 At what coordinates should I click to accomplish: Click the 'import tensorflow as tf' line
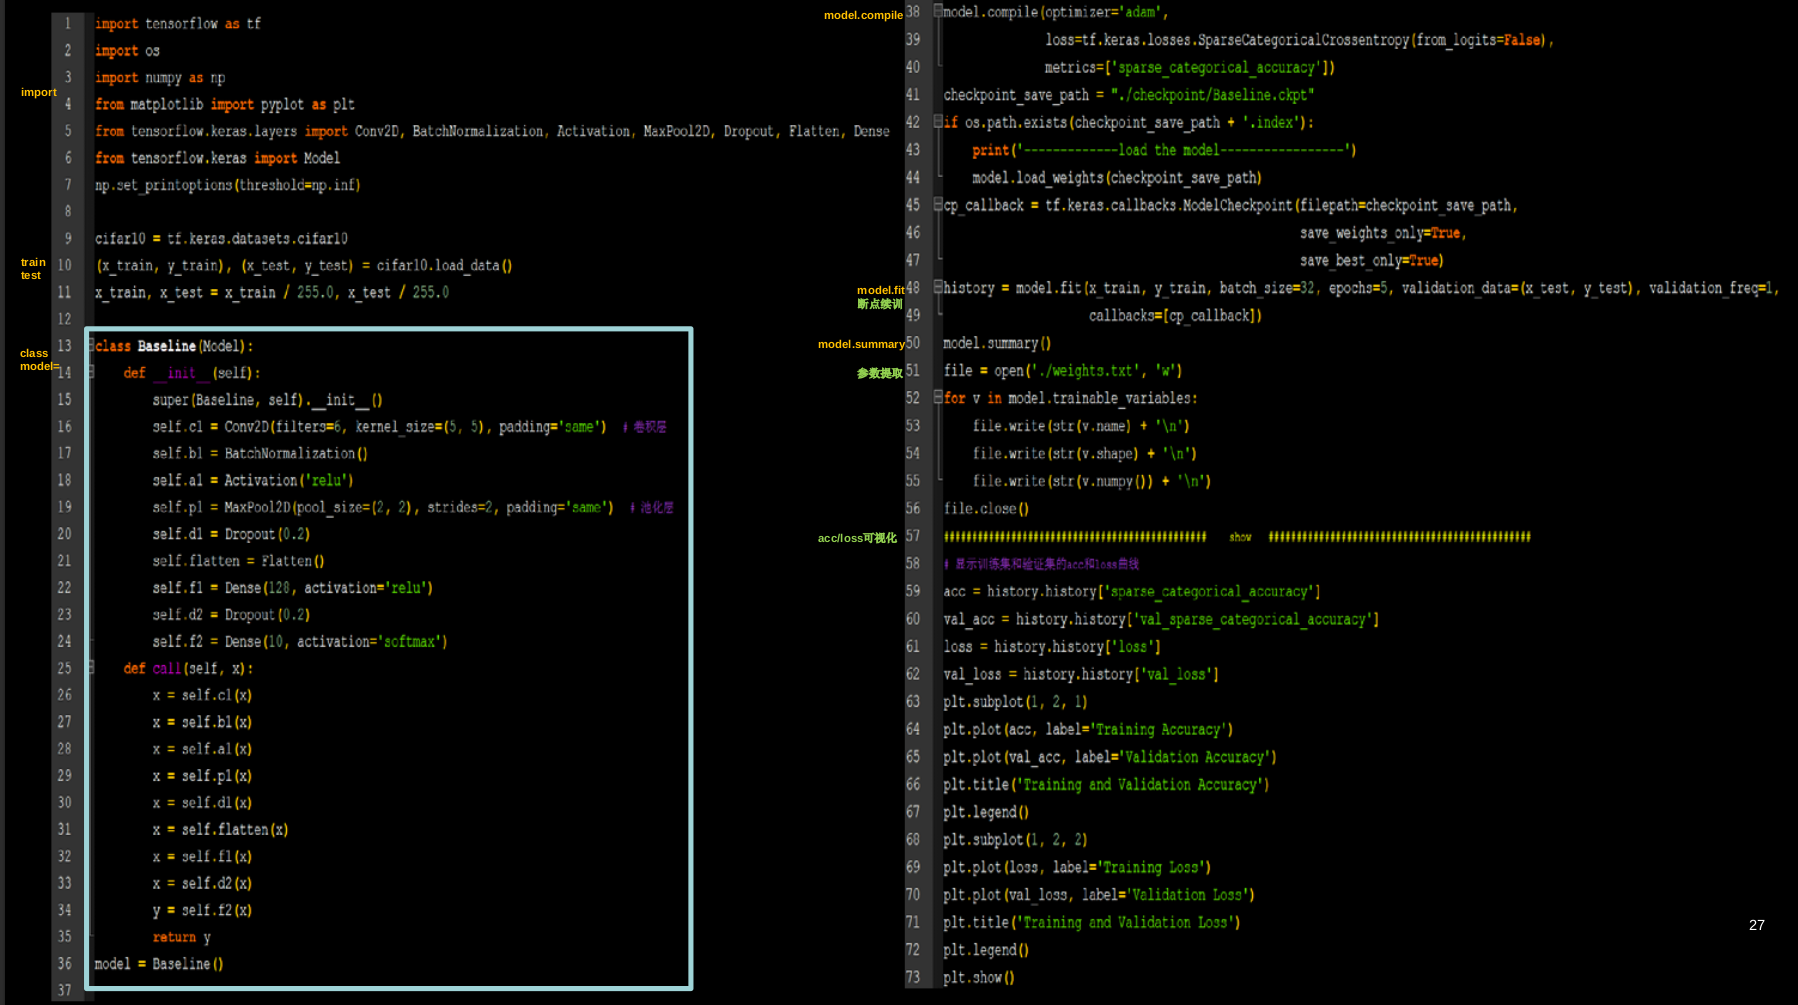pos(178,24)
